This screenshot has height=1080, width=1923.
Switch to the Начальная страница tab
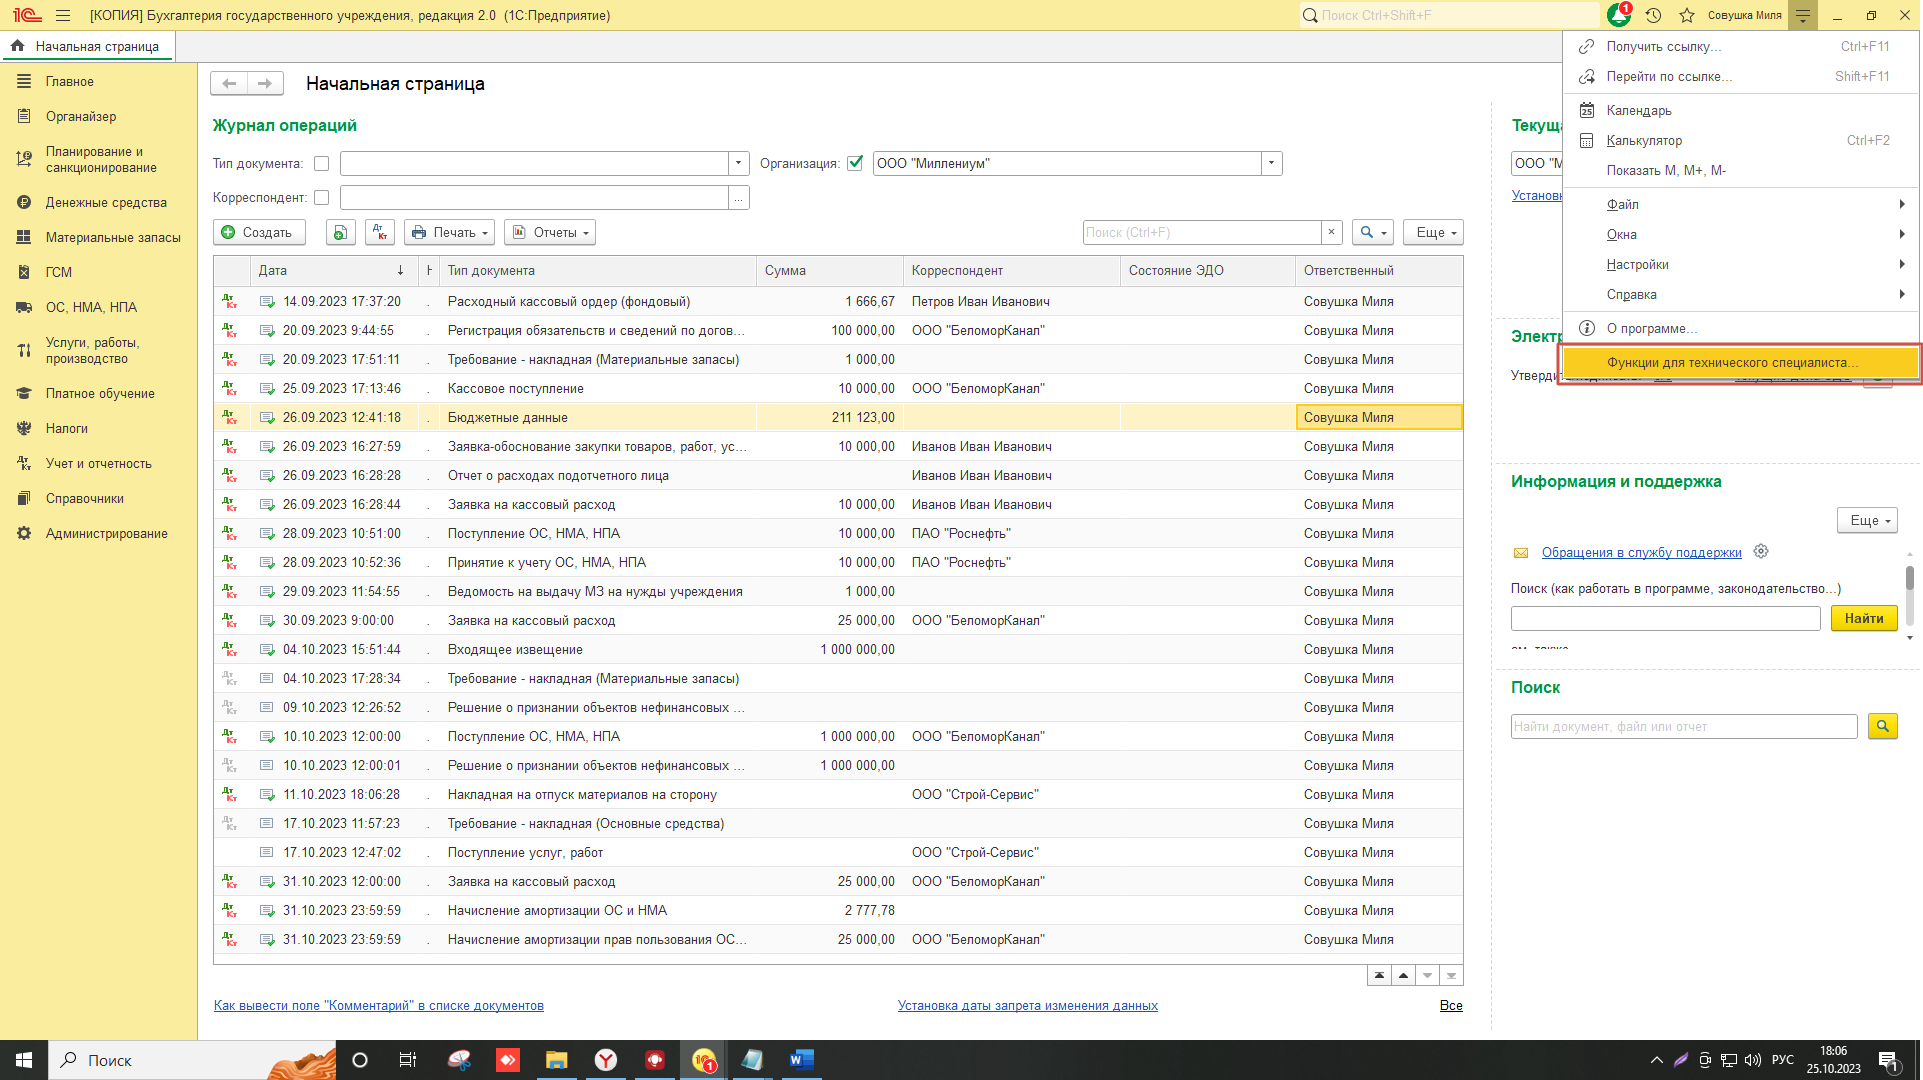pyautogui.click(x=87, y=46)
